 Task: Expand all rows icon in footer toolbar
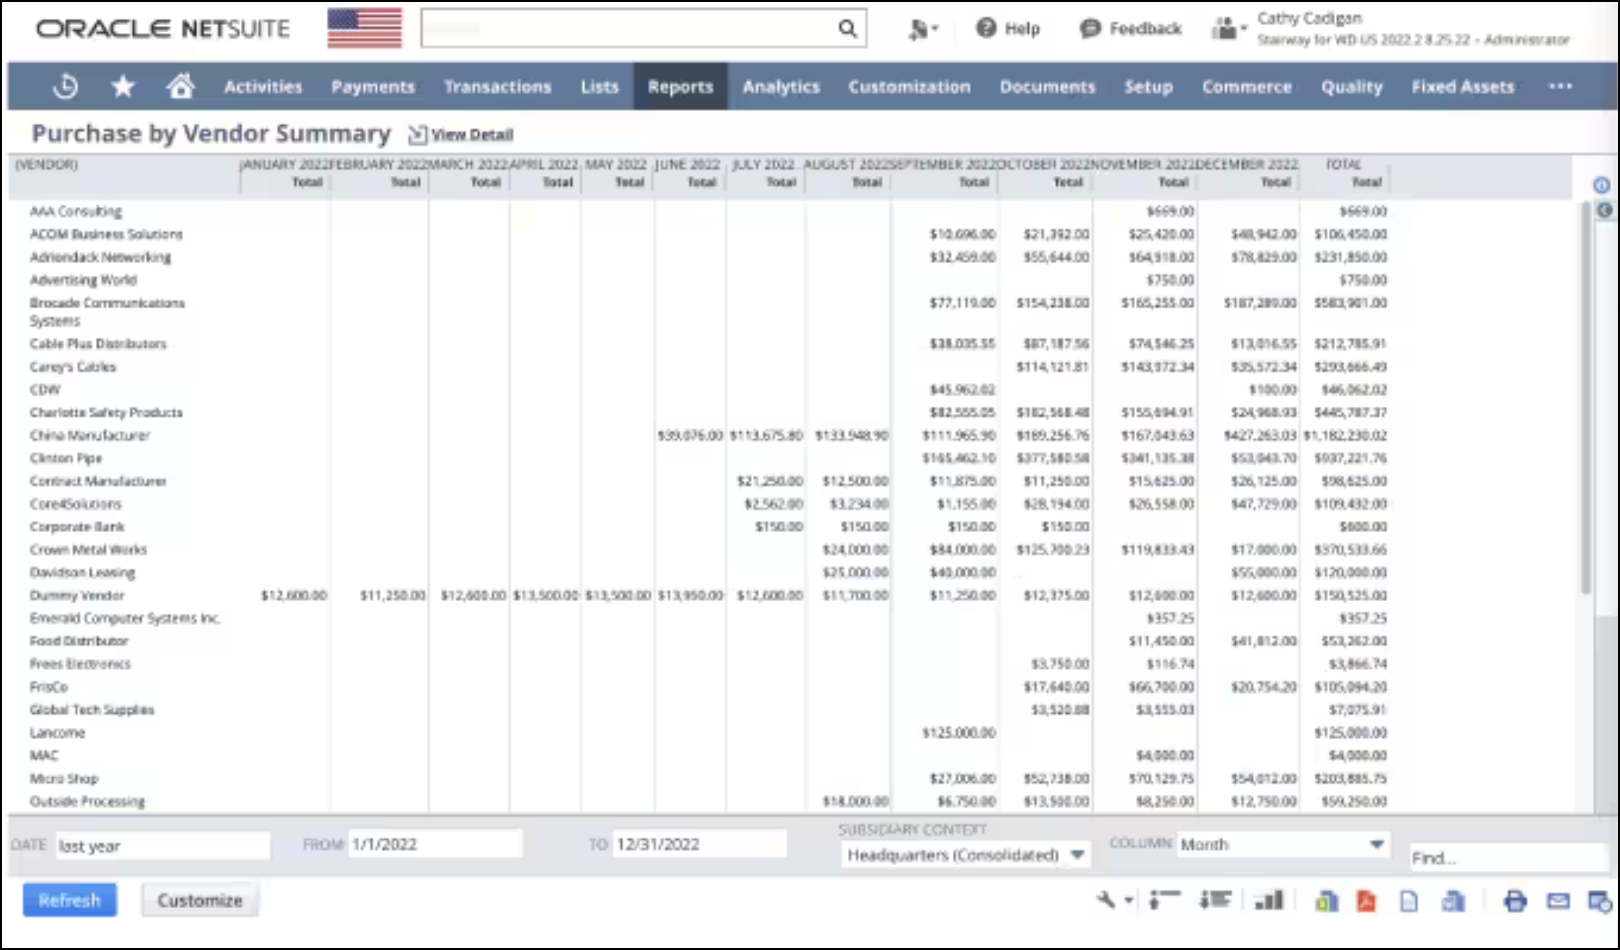coord(1214,900)
